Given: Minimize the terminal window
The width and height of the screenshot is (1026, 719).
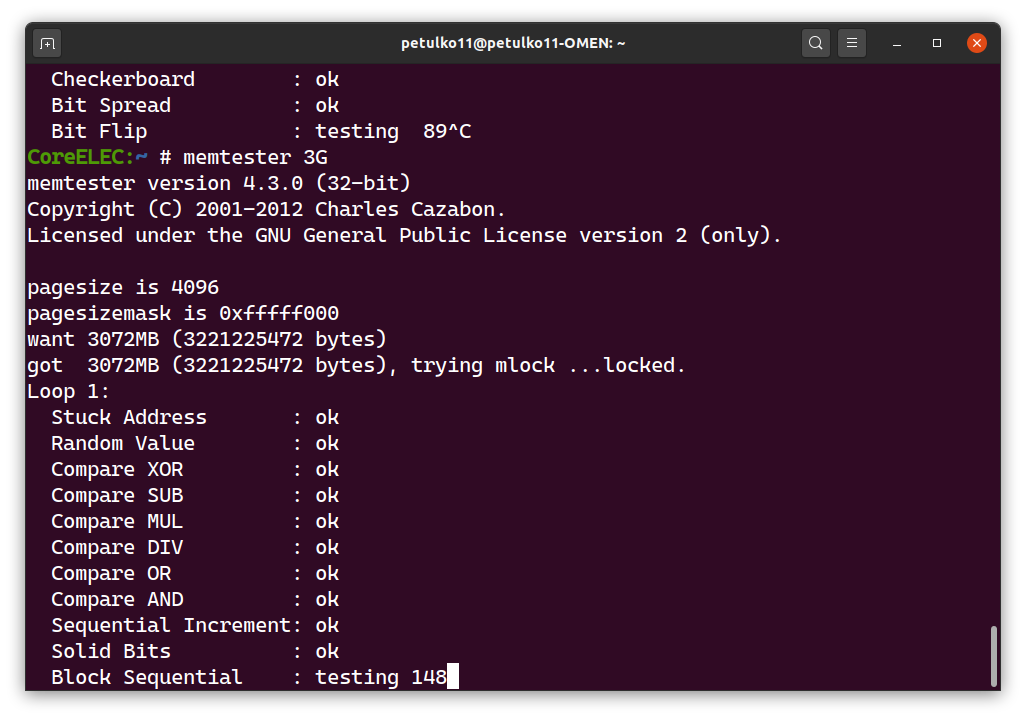Looking at the screenshot, I should pyautogui.click(x=898, y=43).
